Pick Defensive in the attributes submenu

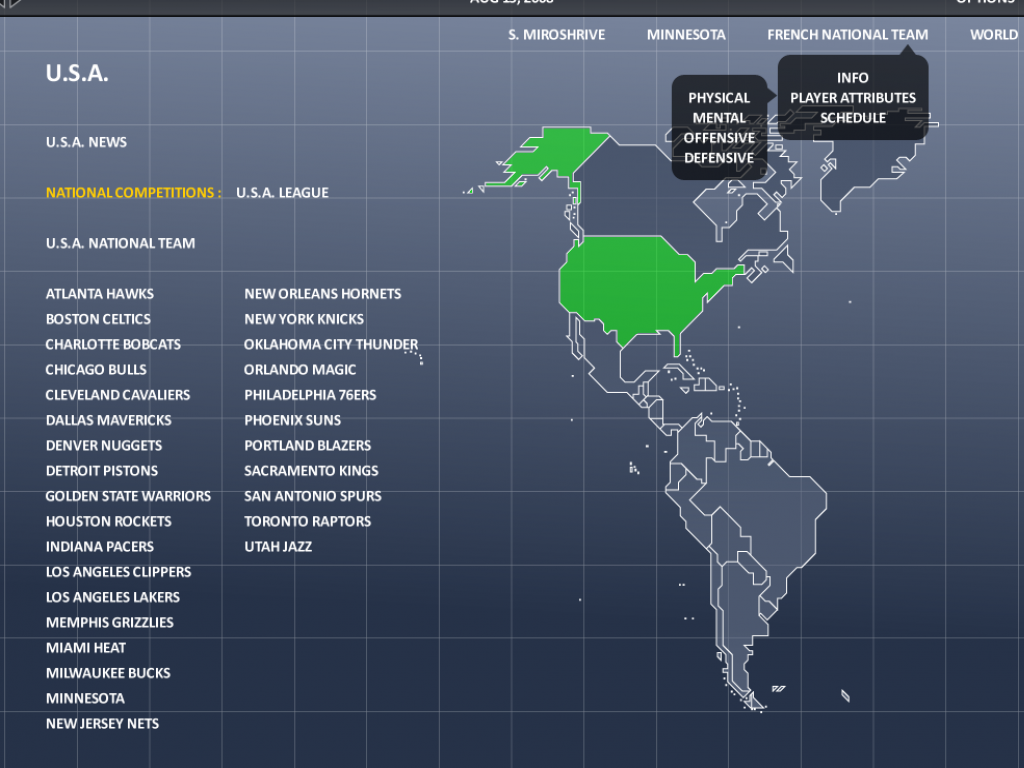tap(718, 158)
